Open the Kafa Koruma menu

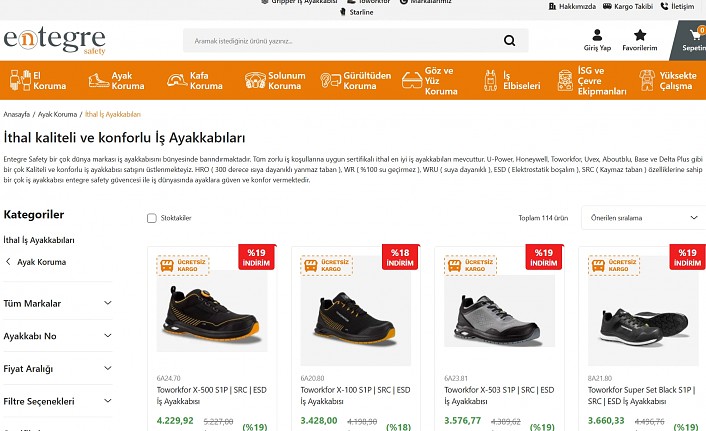point(193,80)
